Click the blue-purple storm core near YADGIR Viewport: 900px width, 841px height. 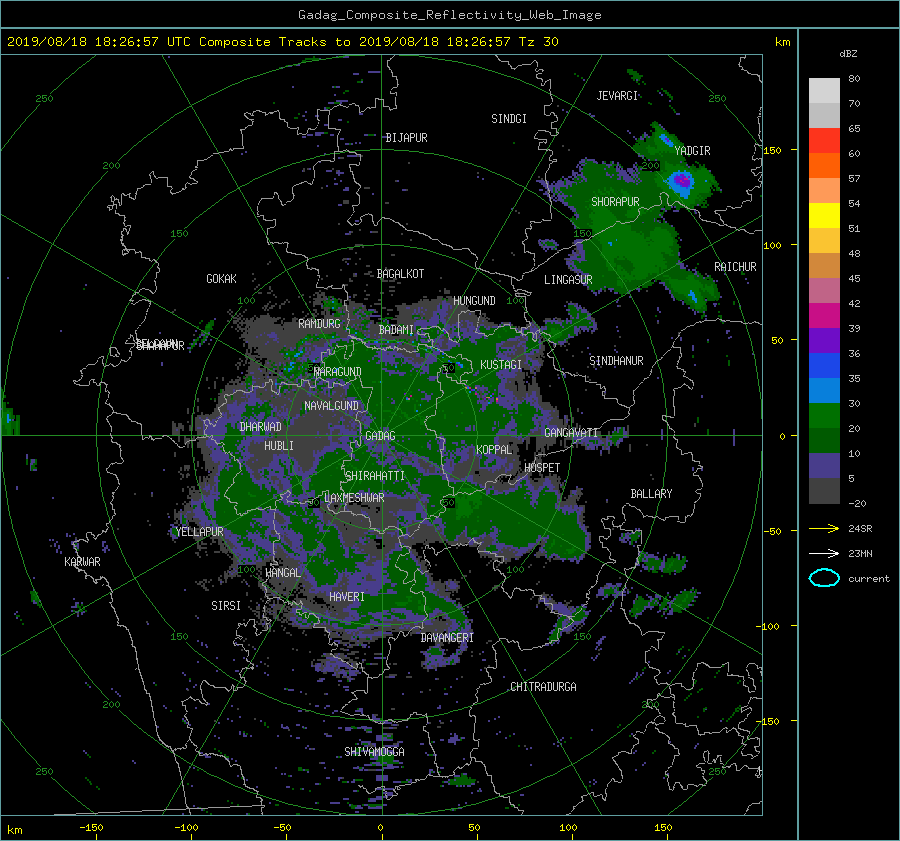point(682,181)
